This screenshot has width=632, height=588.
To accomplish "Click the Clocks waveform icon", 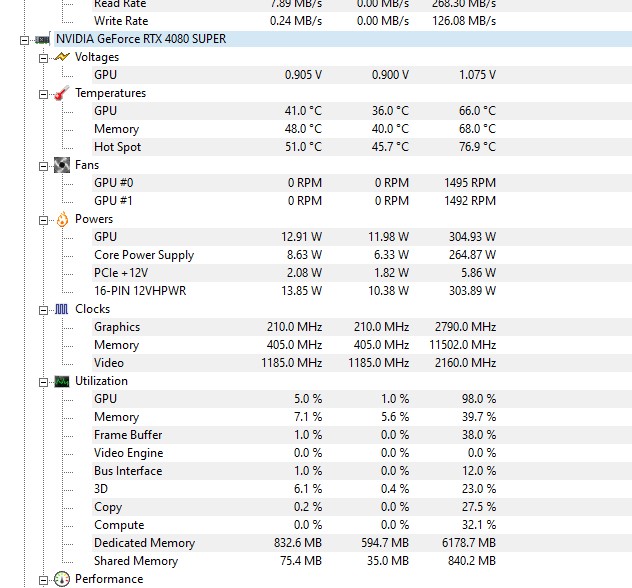I will (x=62, y=309).
